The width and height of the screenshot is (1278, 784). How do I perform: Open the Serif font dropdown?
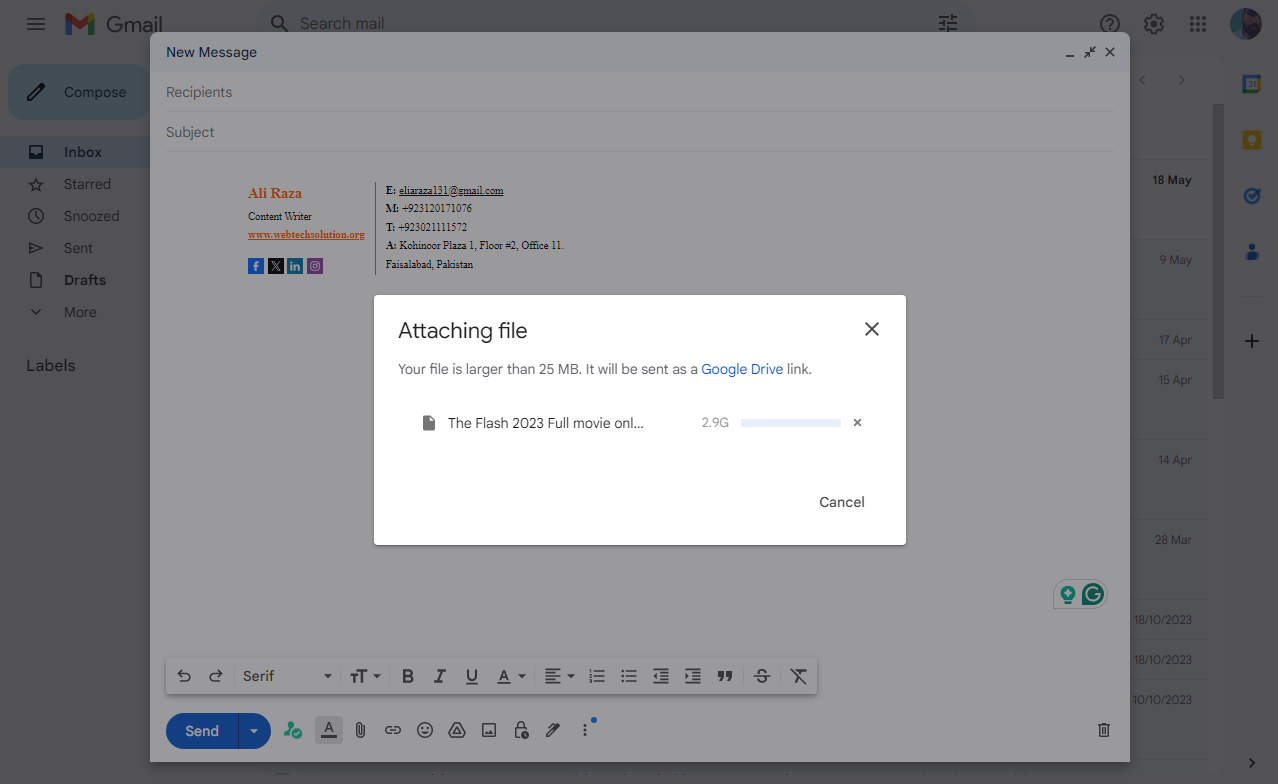tap(287, 676)
